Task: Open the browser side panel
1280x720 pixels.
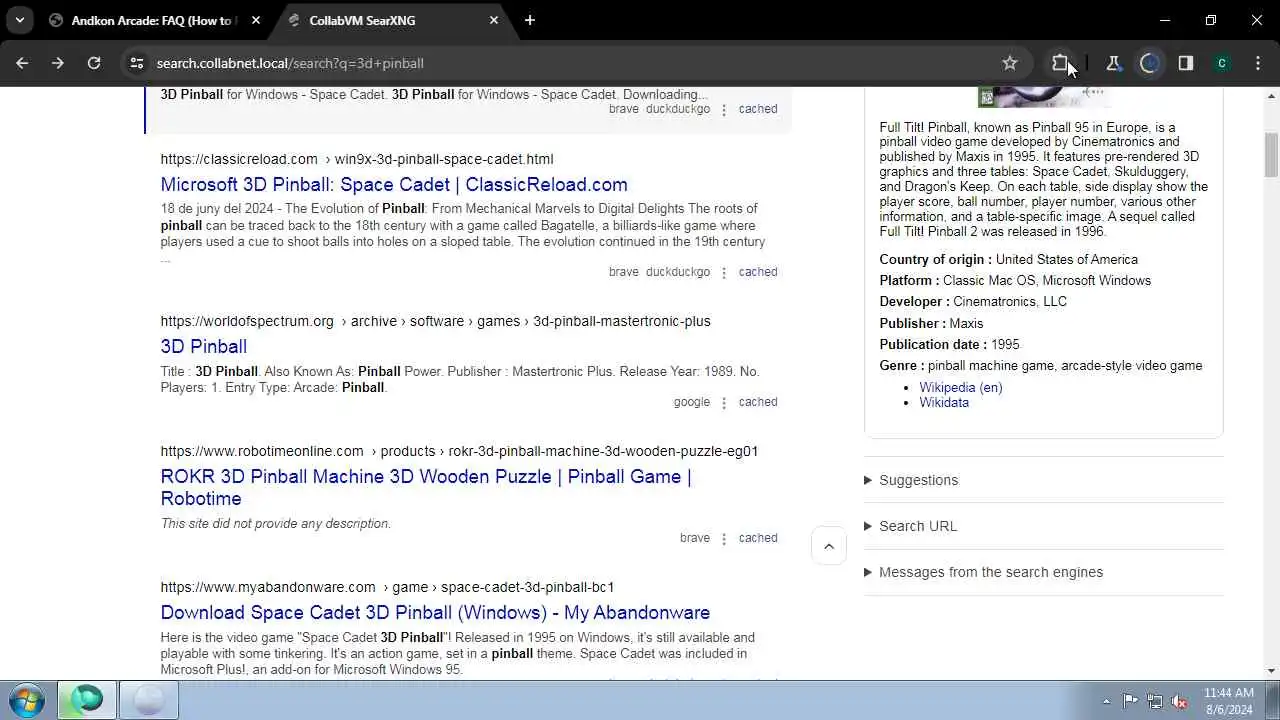Action: [1186, 63]
